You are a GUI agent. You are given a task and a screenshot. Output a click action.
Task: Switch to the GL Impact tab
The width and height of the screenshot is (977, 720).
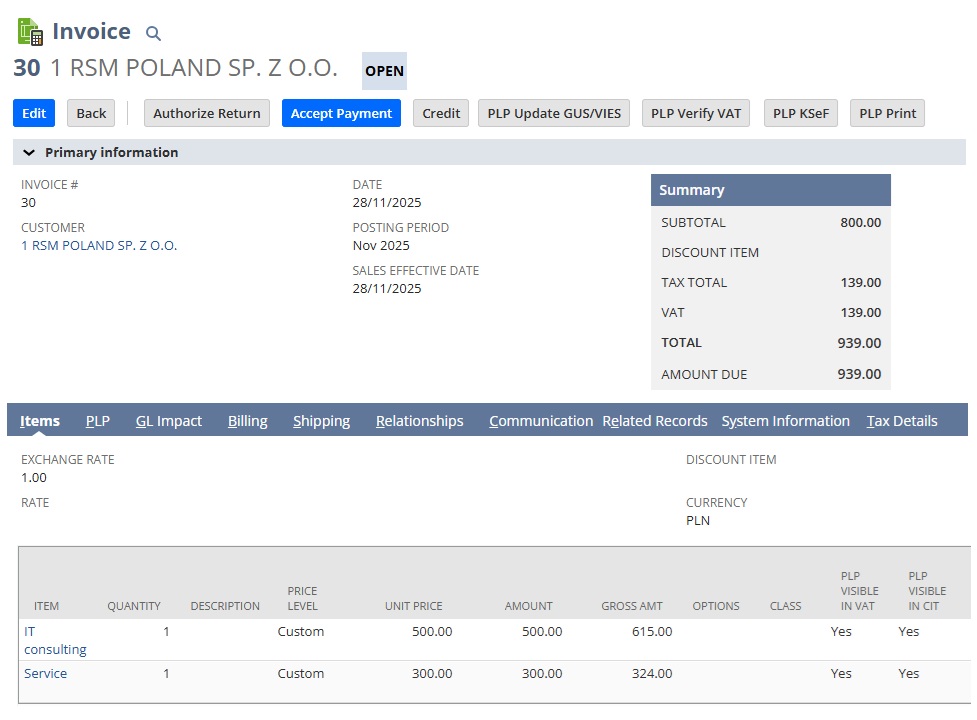point(169,420)
